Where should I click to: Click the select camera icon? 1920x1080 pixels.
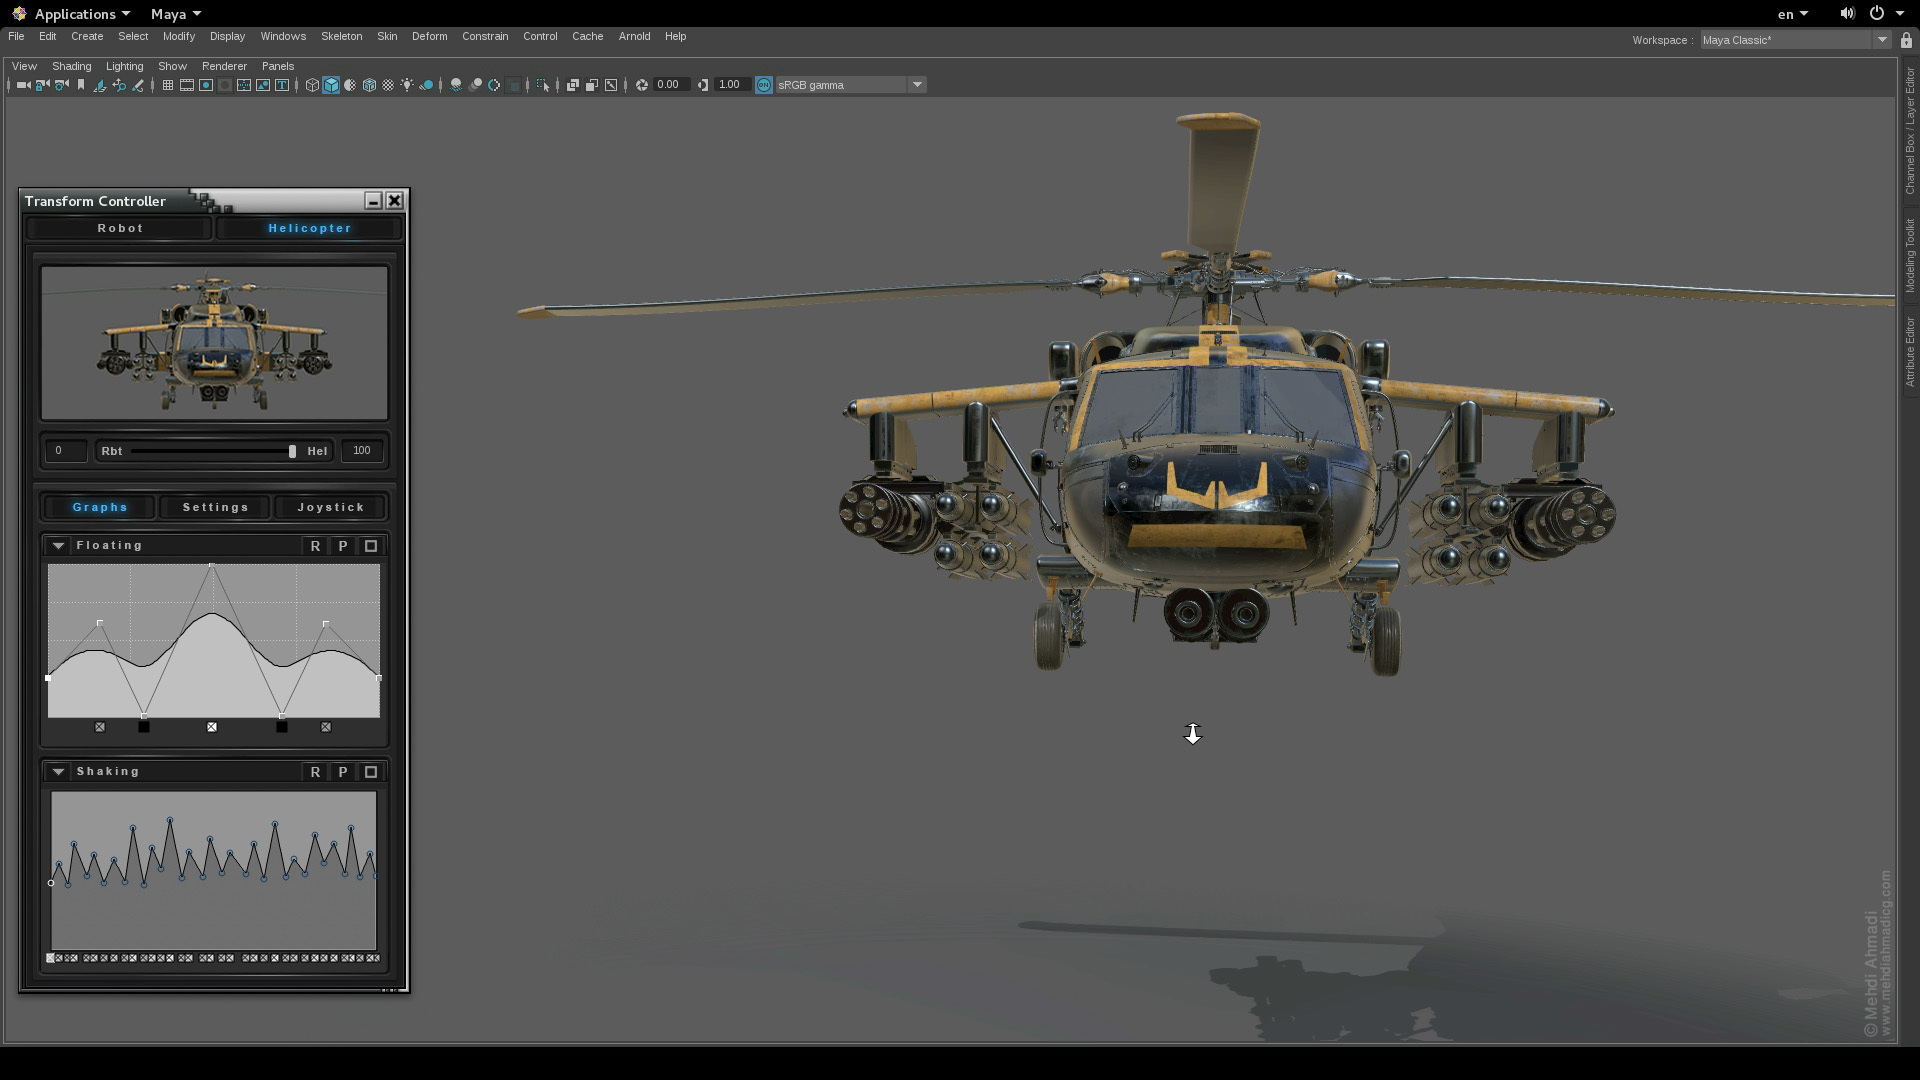pos(23,85)
